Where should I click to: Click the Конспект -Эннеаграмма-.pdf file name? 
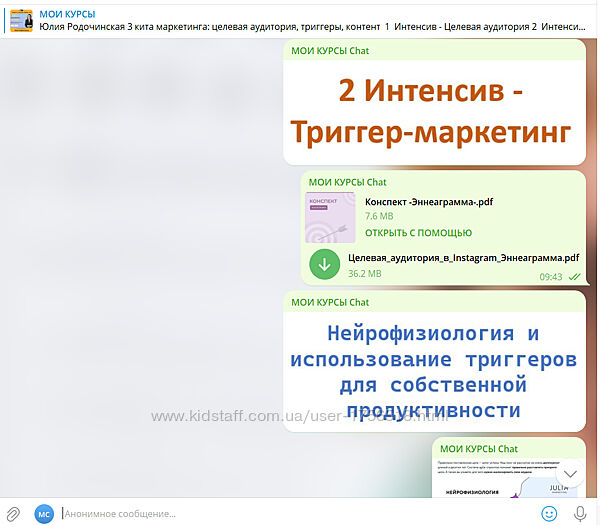coord(428,202)
